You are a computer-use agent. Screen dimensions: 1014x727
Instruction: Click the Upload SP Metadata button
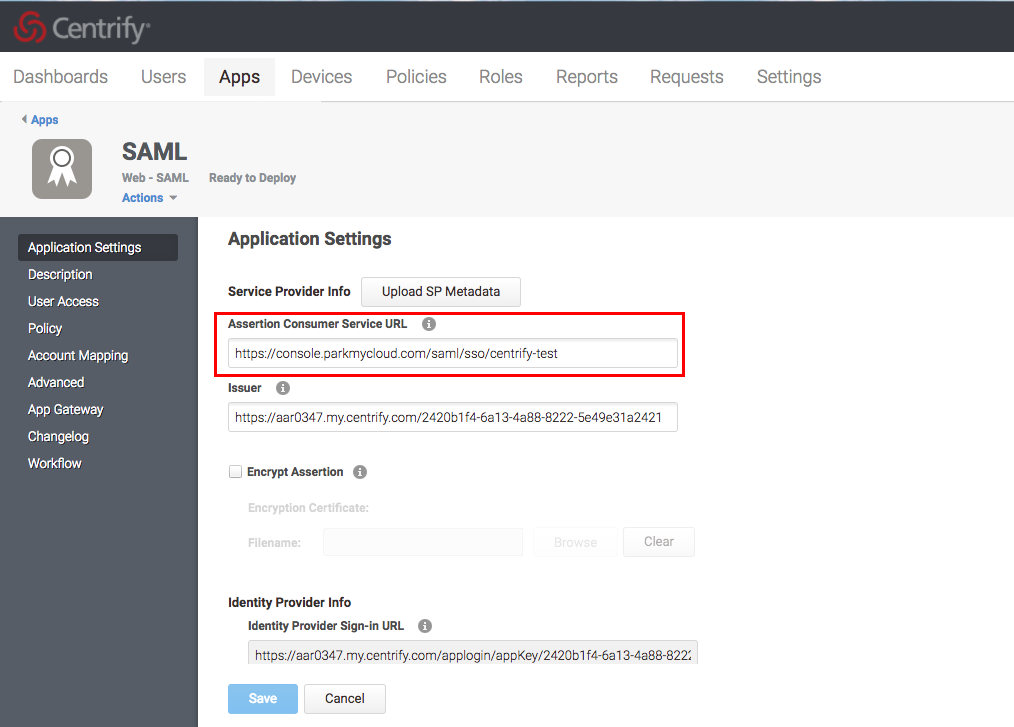[441, 292]
